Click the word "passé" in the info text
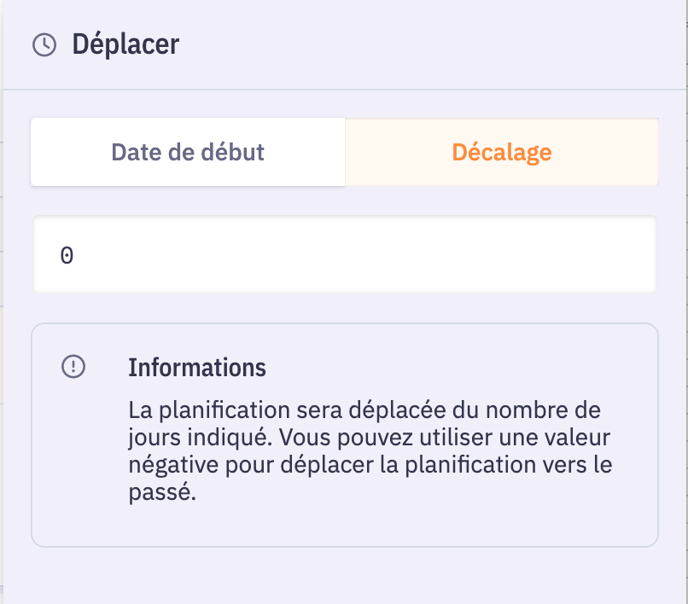 (160, 494)
